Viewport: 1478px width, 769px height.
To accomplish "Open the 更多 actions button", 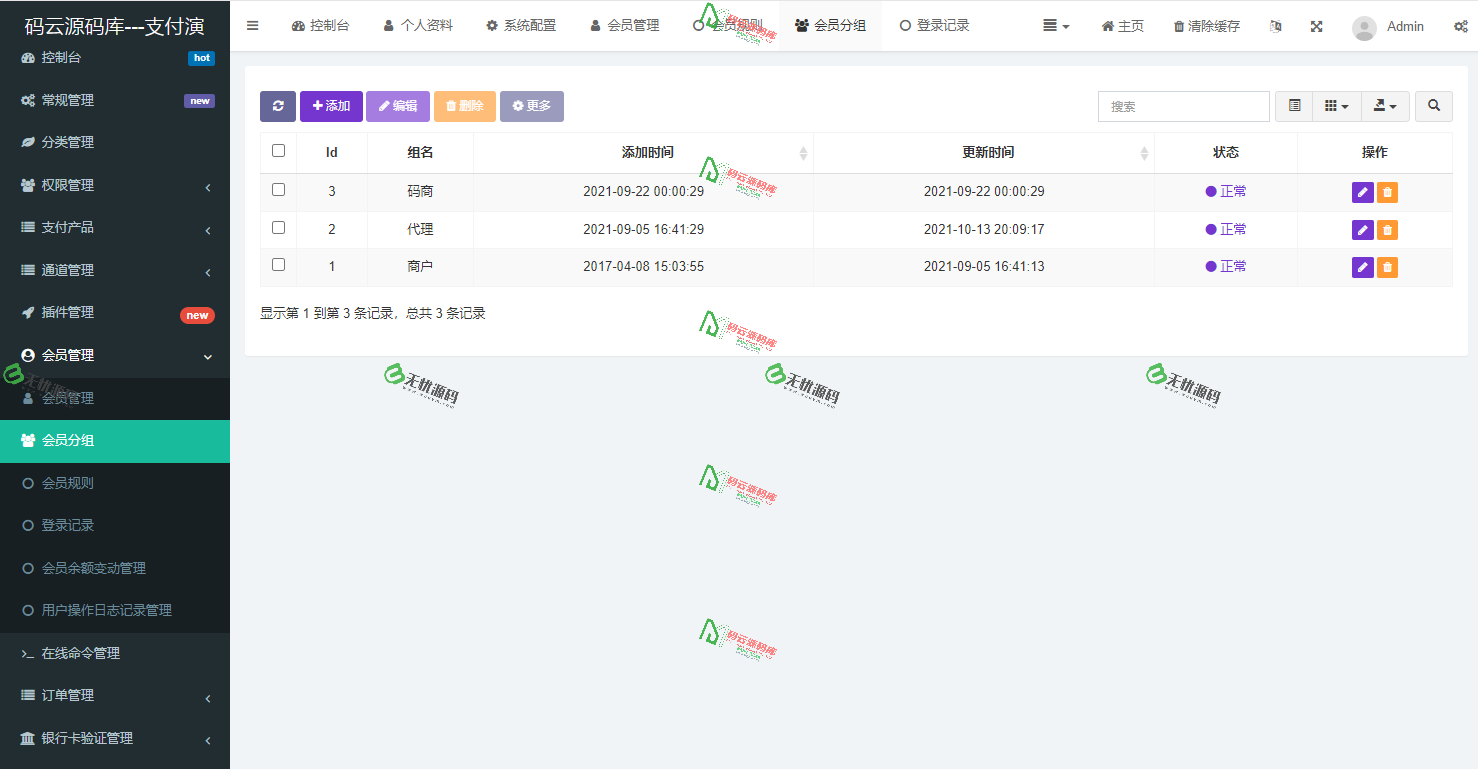I will click(531, 106).
